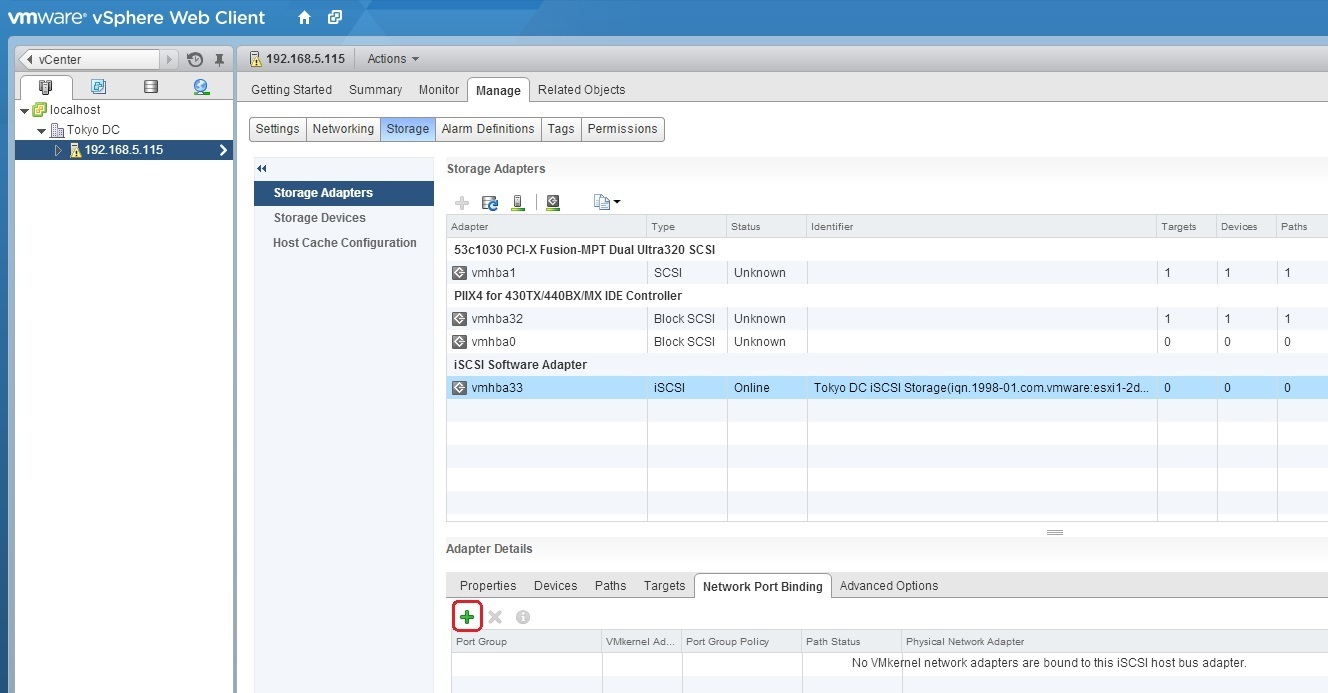Click the navigator forward arrow
The height and width of the screenshot is (693, 1328).
[x=169, y=60]
